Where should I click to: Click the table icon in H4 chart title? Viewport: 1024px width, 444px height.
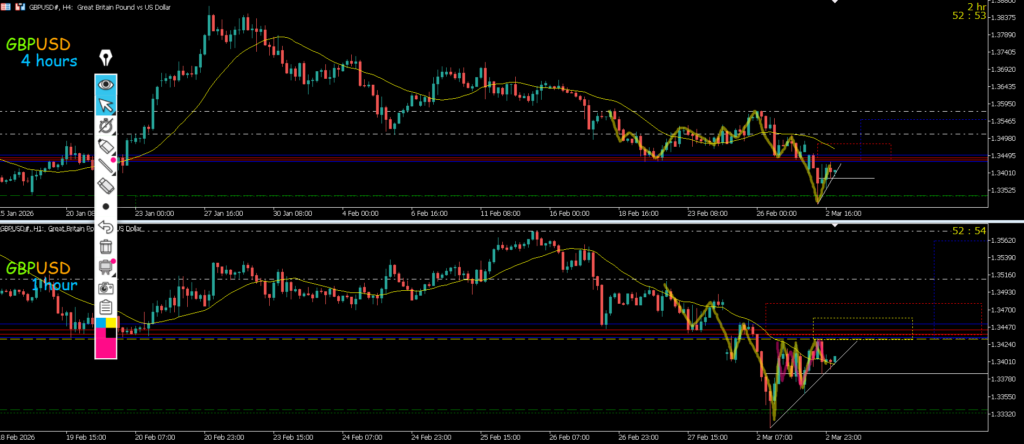(6, 6)
